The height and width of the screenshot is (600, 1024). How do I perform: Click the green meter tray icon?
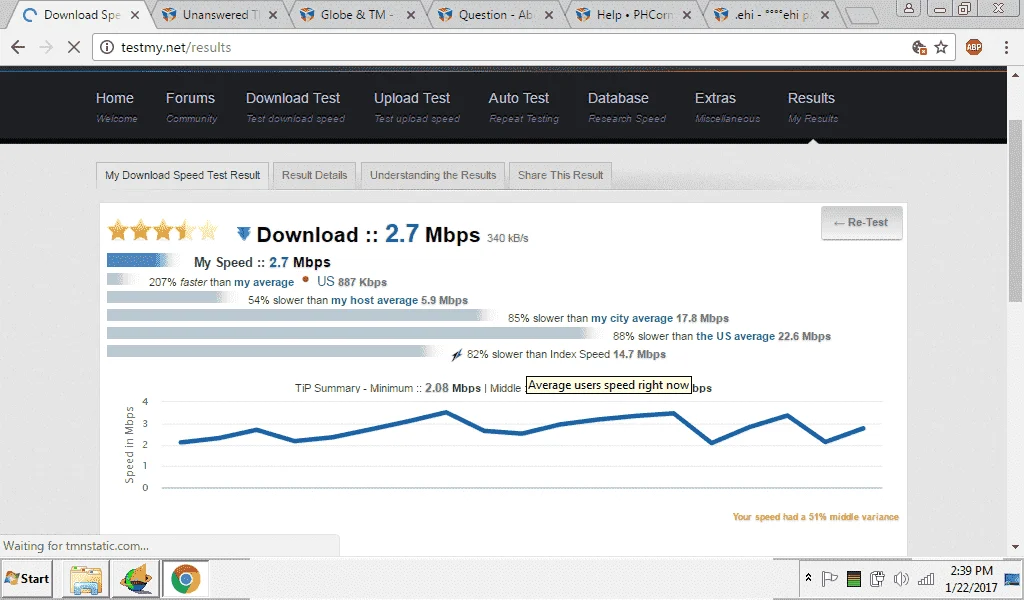click(853, 578)
